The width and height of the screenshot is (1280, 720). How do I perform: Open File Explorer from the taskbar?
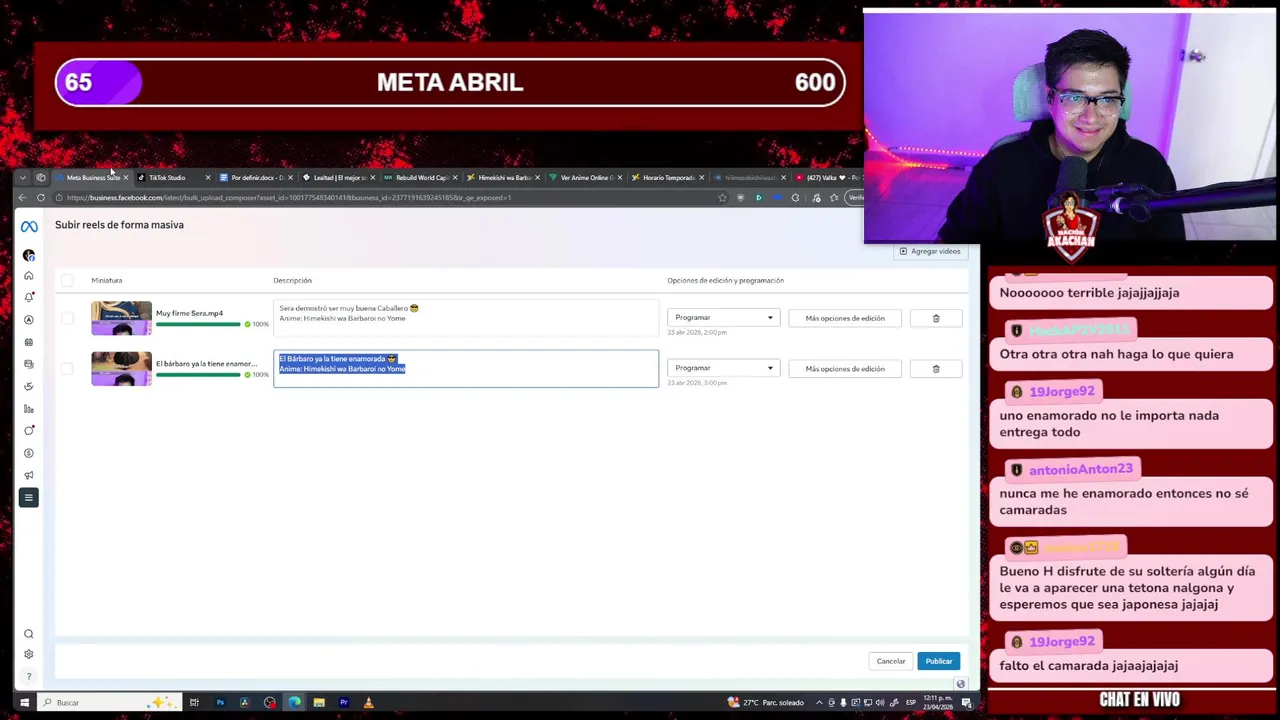tap(319, 703)
